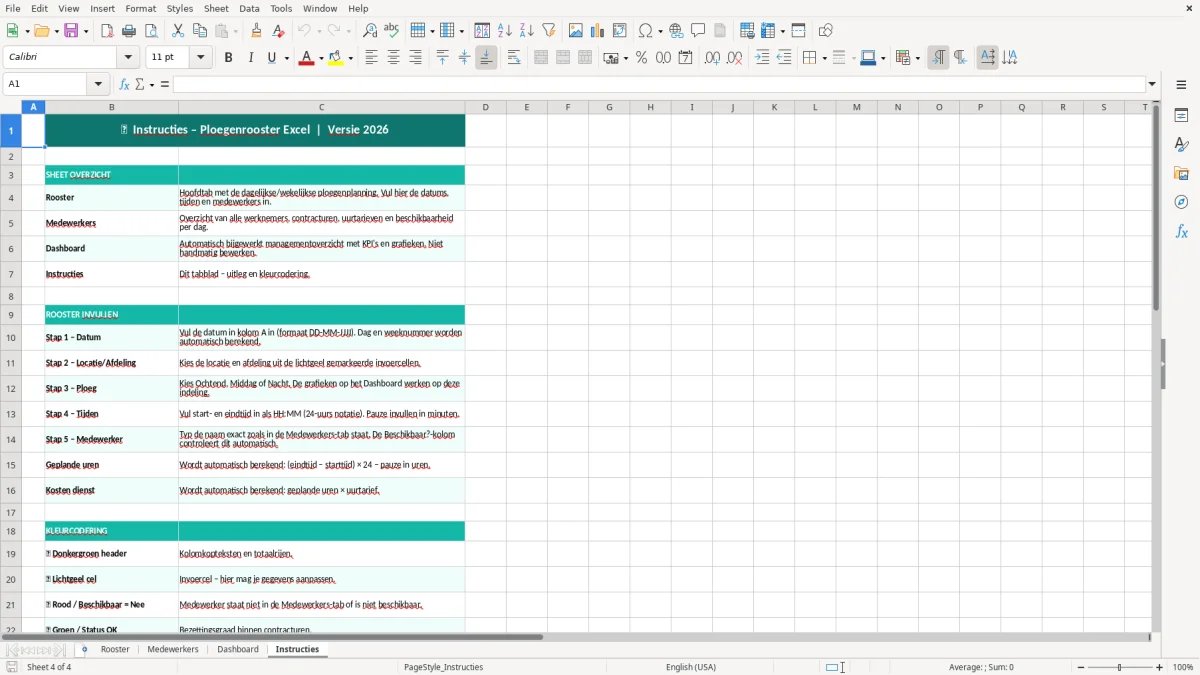Open the Format menu

pyautogui.click(x=141, y=8)
